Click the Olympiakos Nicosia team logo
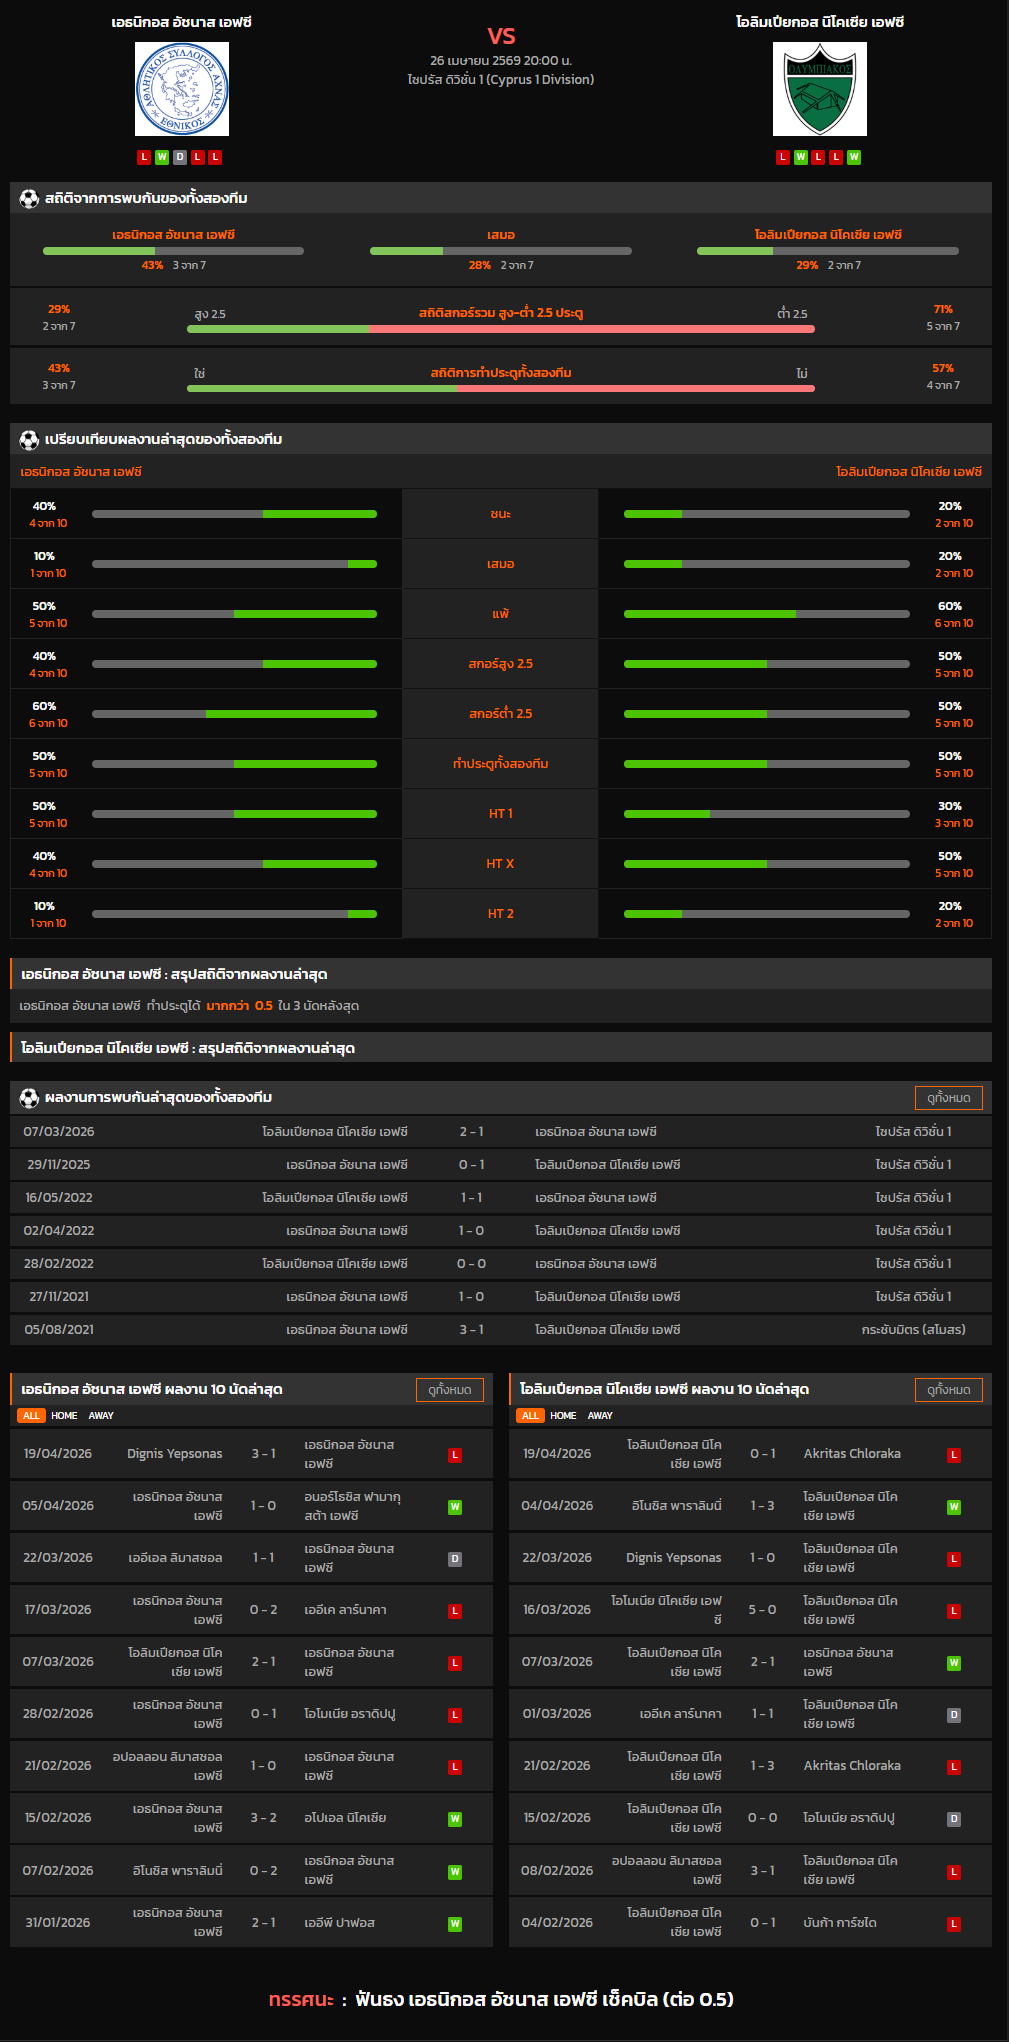The width and height of the screenshot is (1009, 2042). (819, 89)
